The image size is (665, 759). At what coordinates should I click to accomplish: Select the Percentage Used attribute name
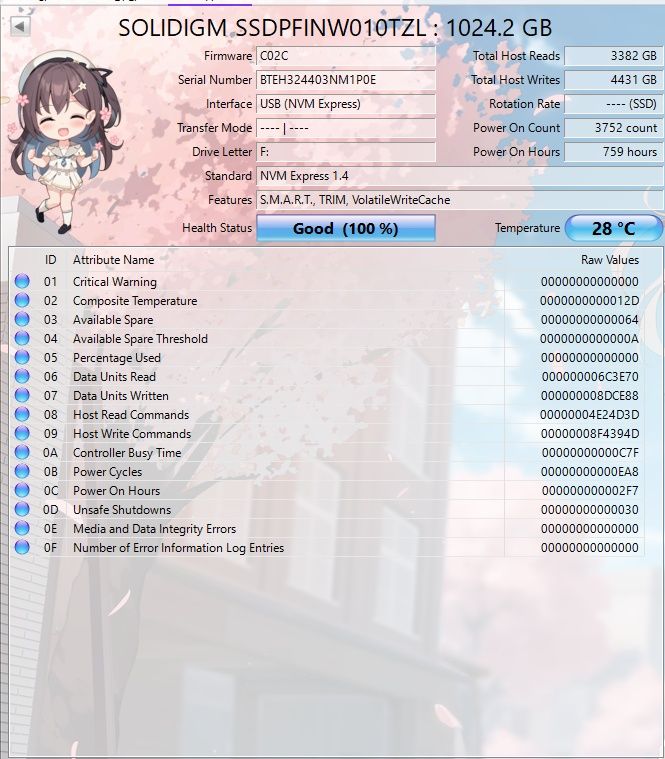click(117, 358)
